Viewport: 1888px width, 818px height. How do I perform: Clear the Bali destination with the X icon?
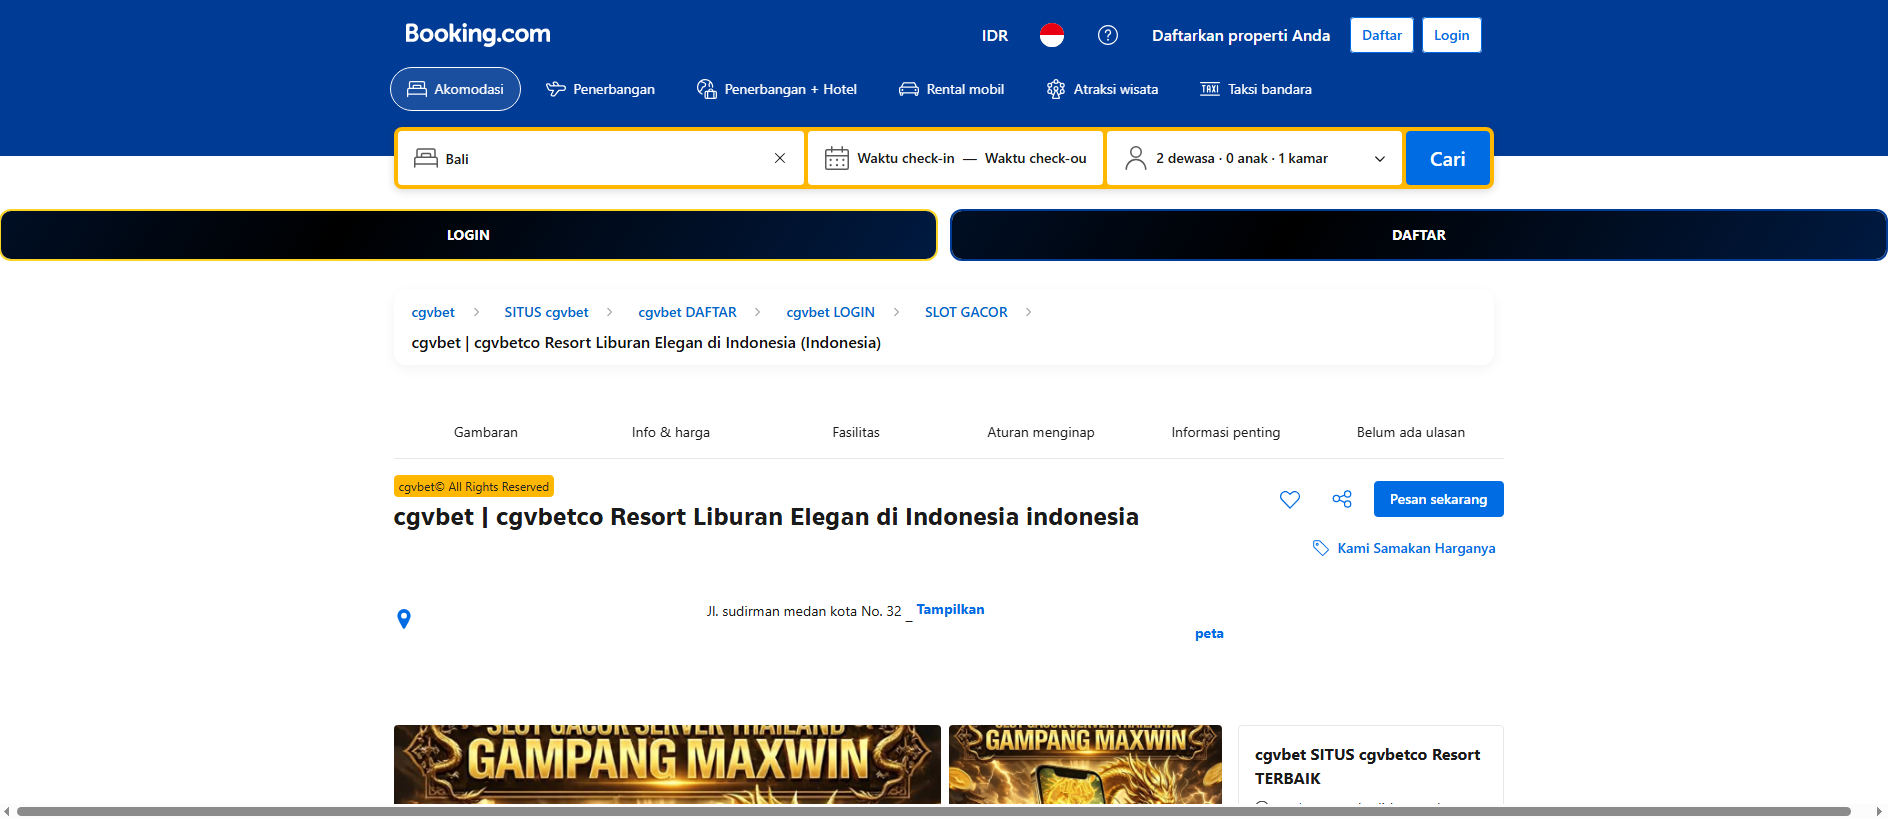coord(780,158)
